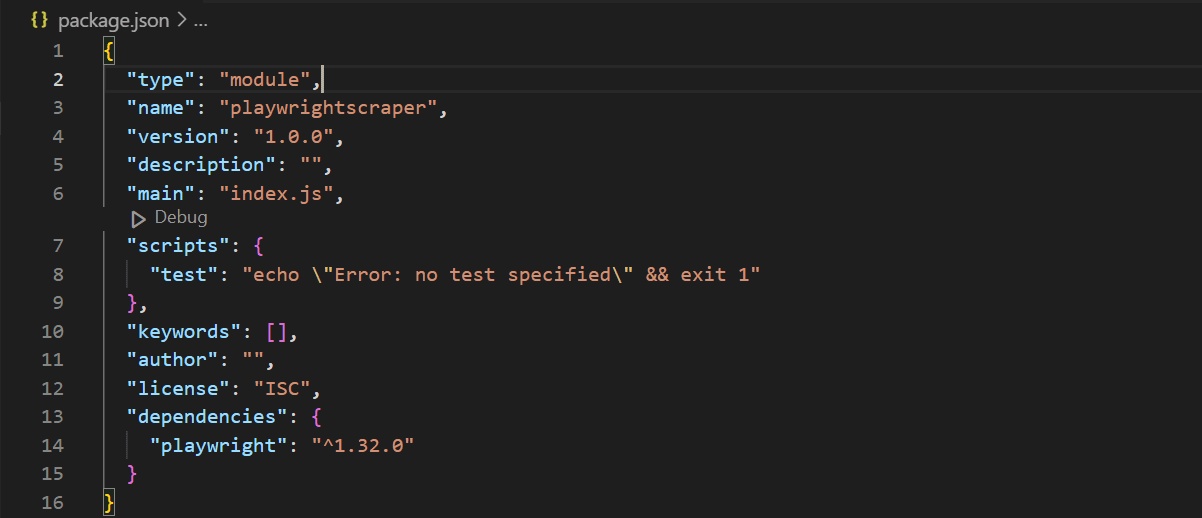
Task: Click the "playwrightscraper" name value
Action: click(328, 107)
